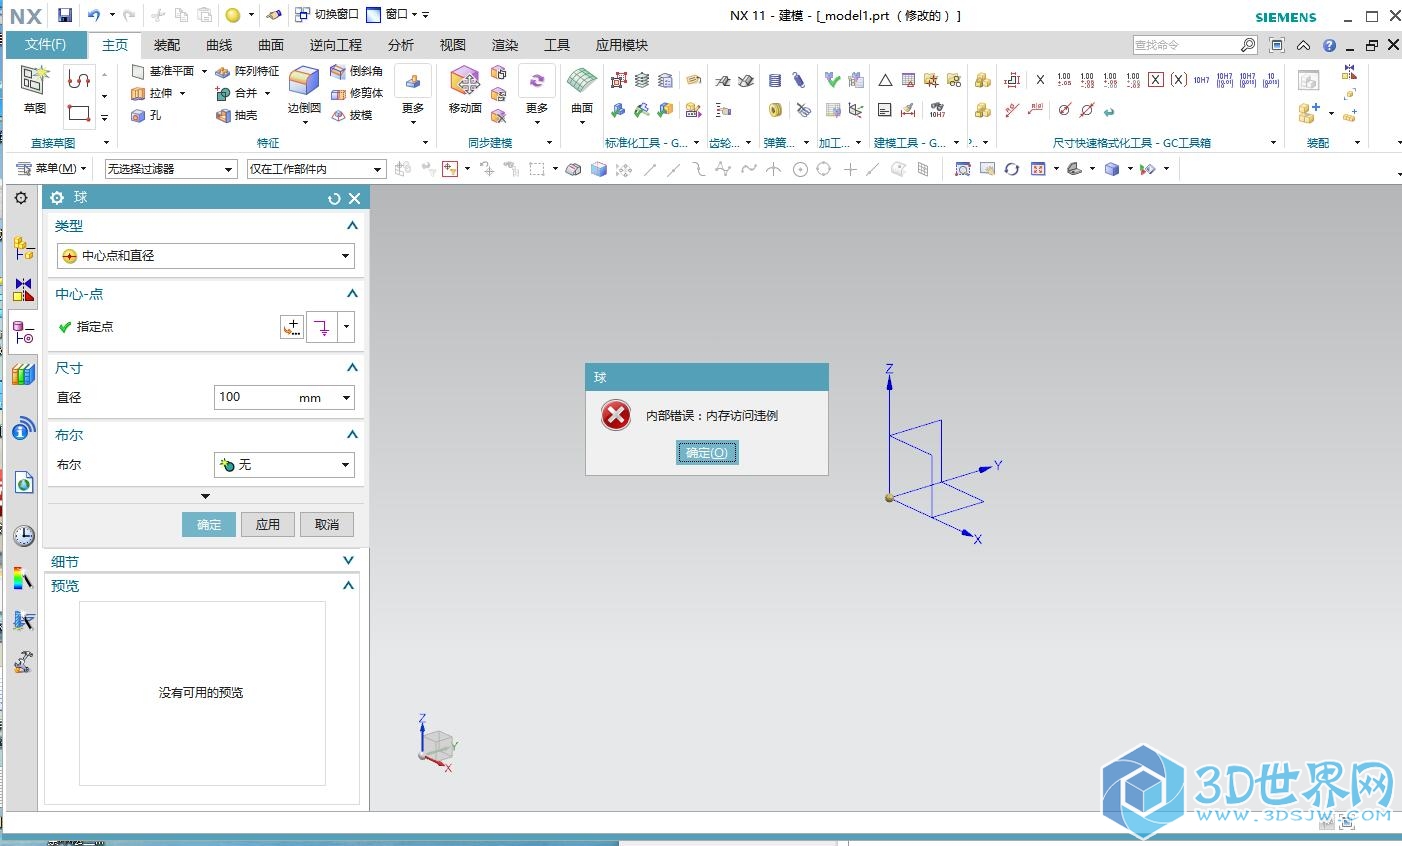Click the Add Component icon in the 装配 group
This screenshot has width=1402, height=846.
click(x=1308, y=113)
